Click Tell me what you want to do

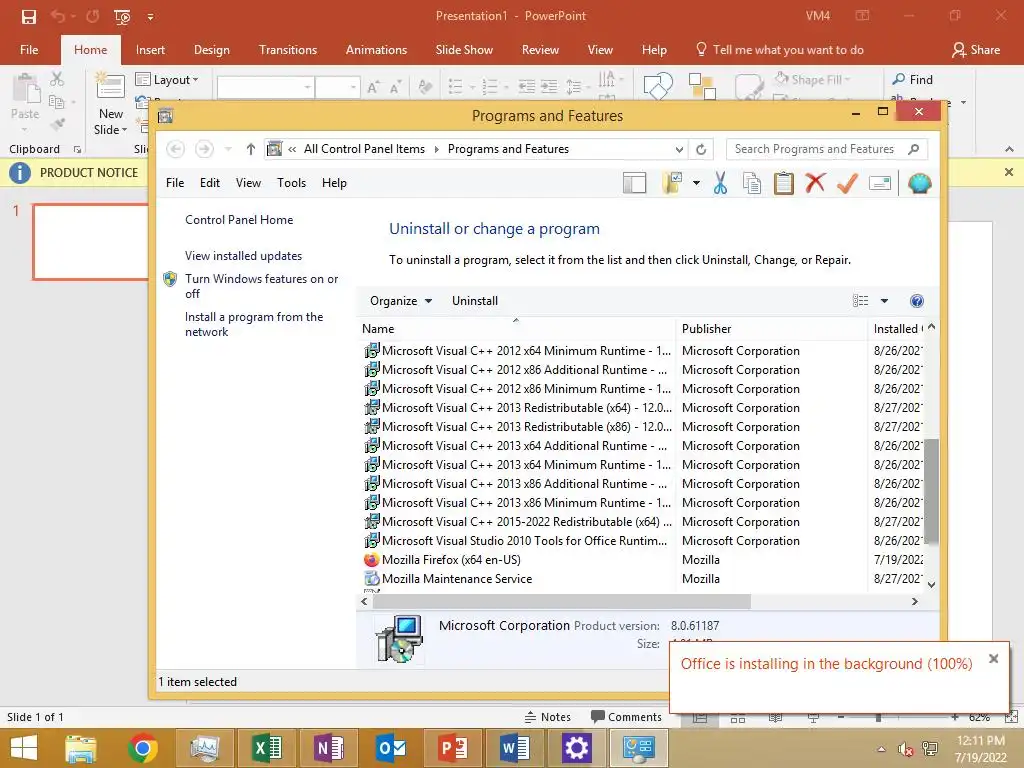(780, 50)
